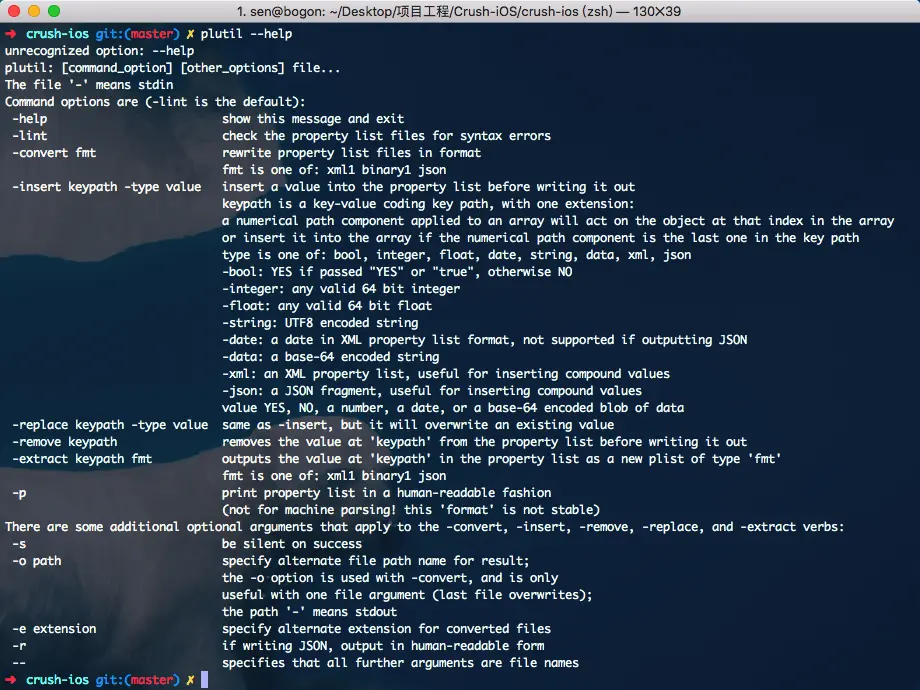
Task: Click '-data: a base-64 encoded string' line
Action: point(330,357)
